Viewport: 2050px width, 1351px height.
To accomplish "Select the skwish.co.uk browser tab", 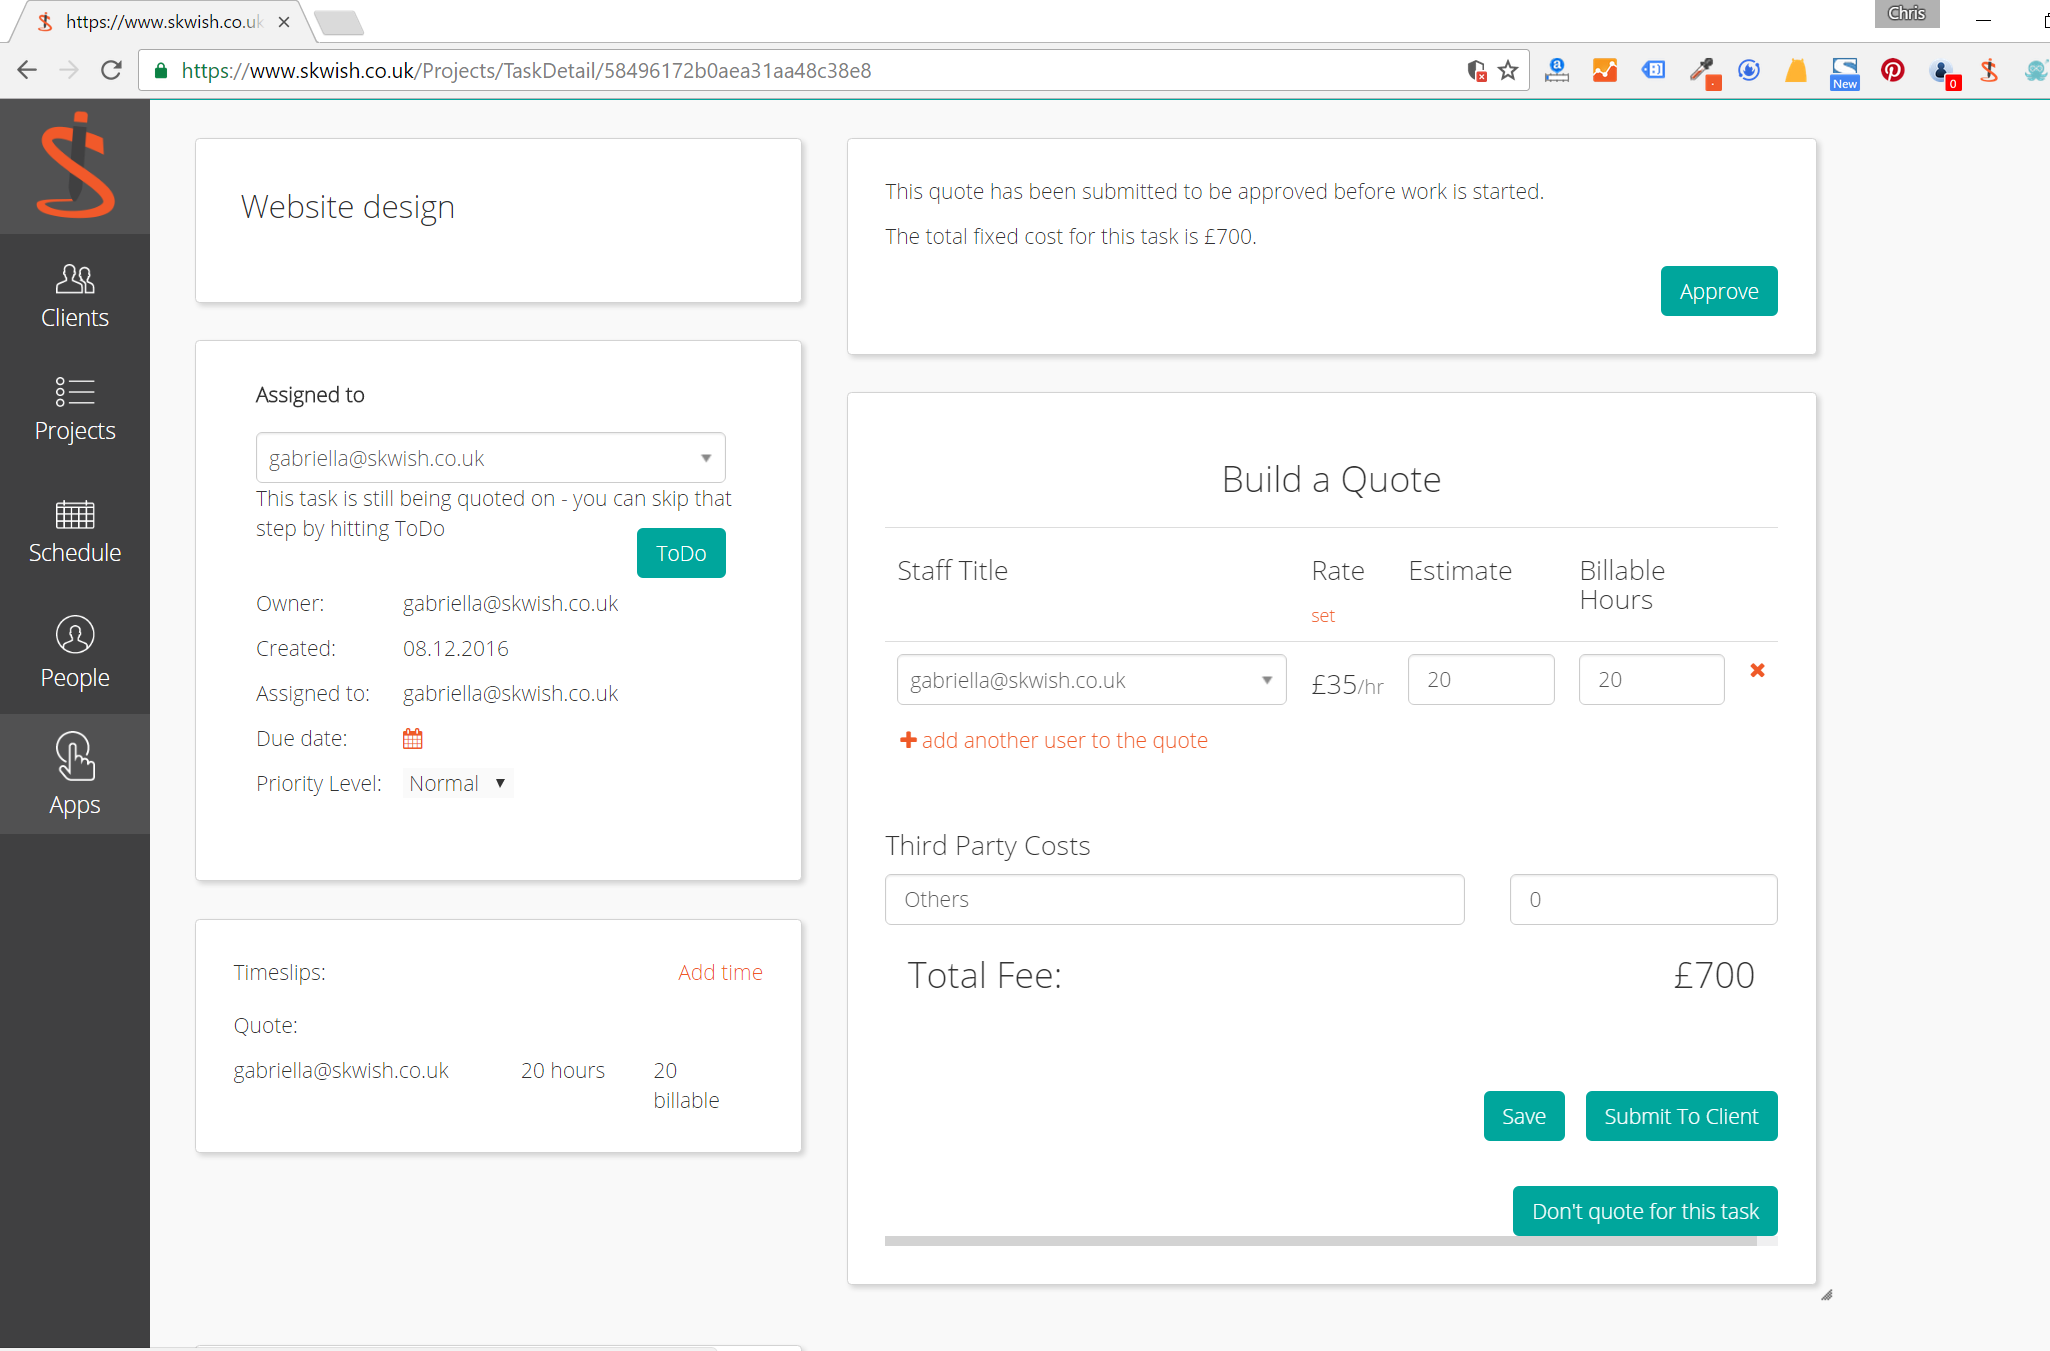I will click(x=160, y=21).
